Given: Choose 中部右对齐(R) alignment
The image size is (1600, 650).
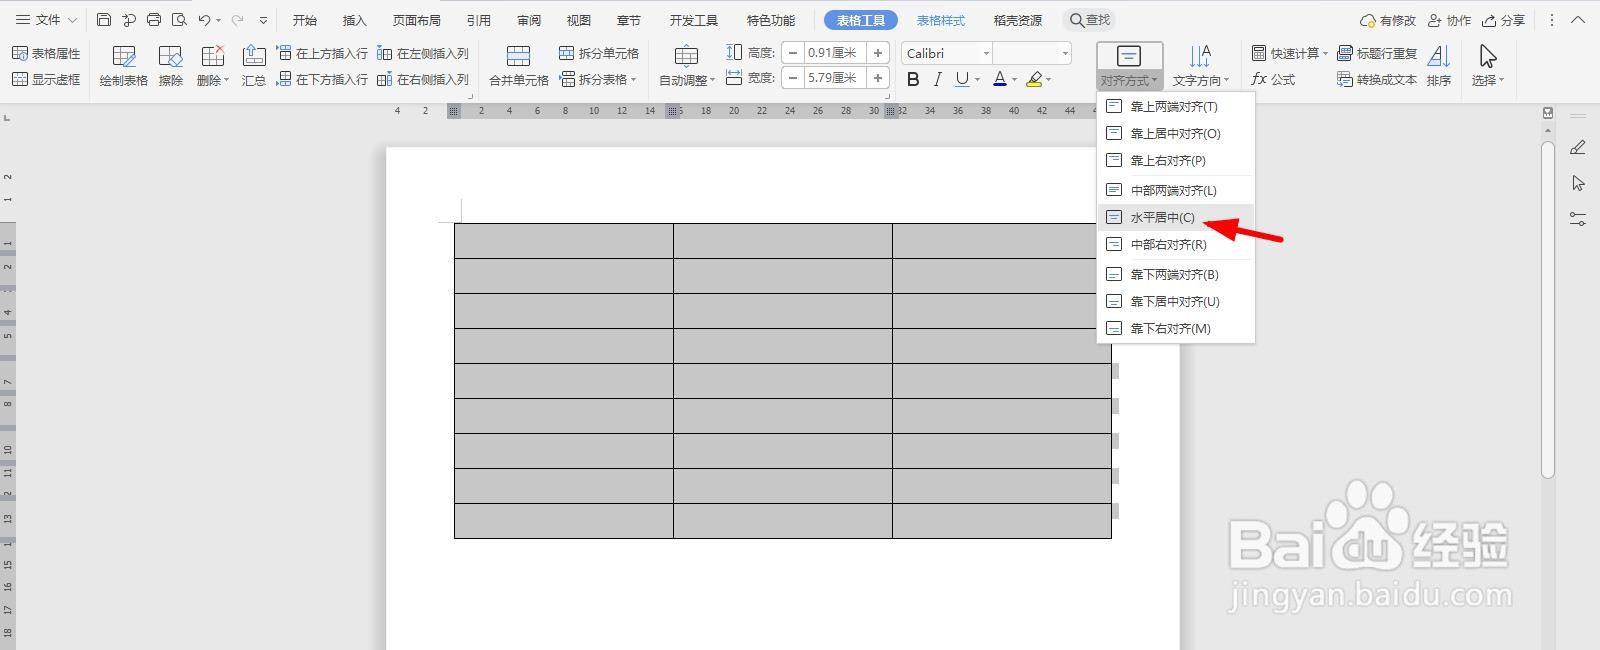Looking at the screenshot, I should pos(1176,244).
